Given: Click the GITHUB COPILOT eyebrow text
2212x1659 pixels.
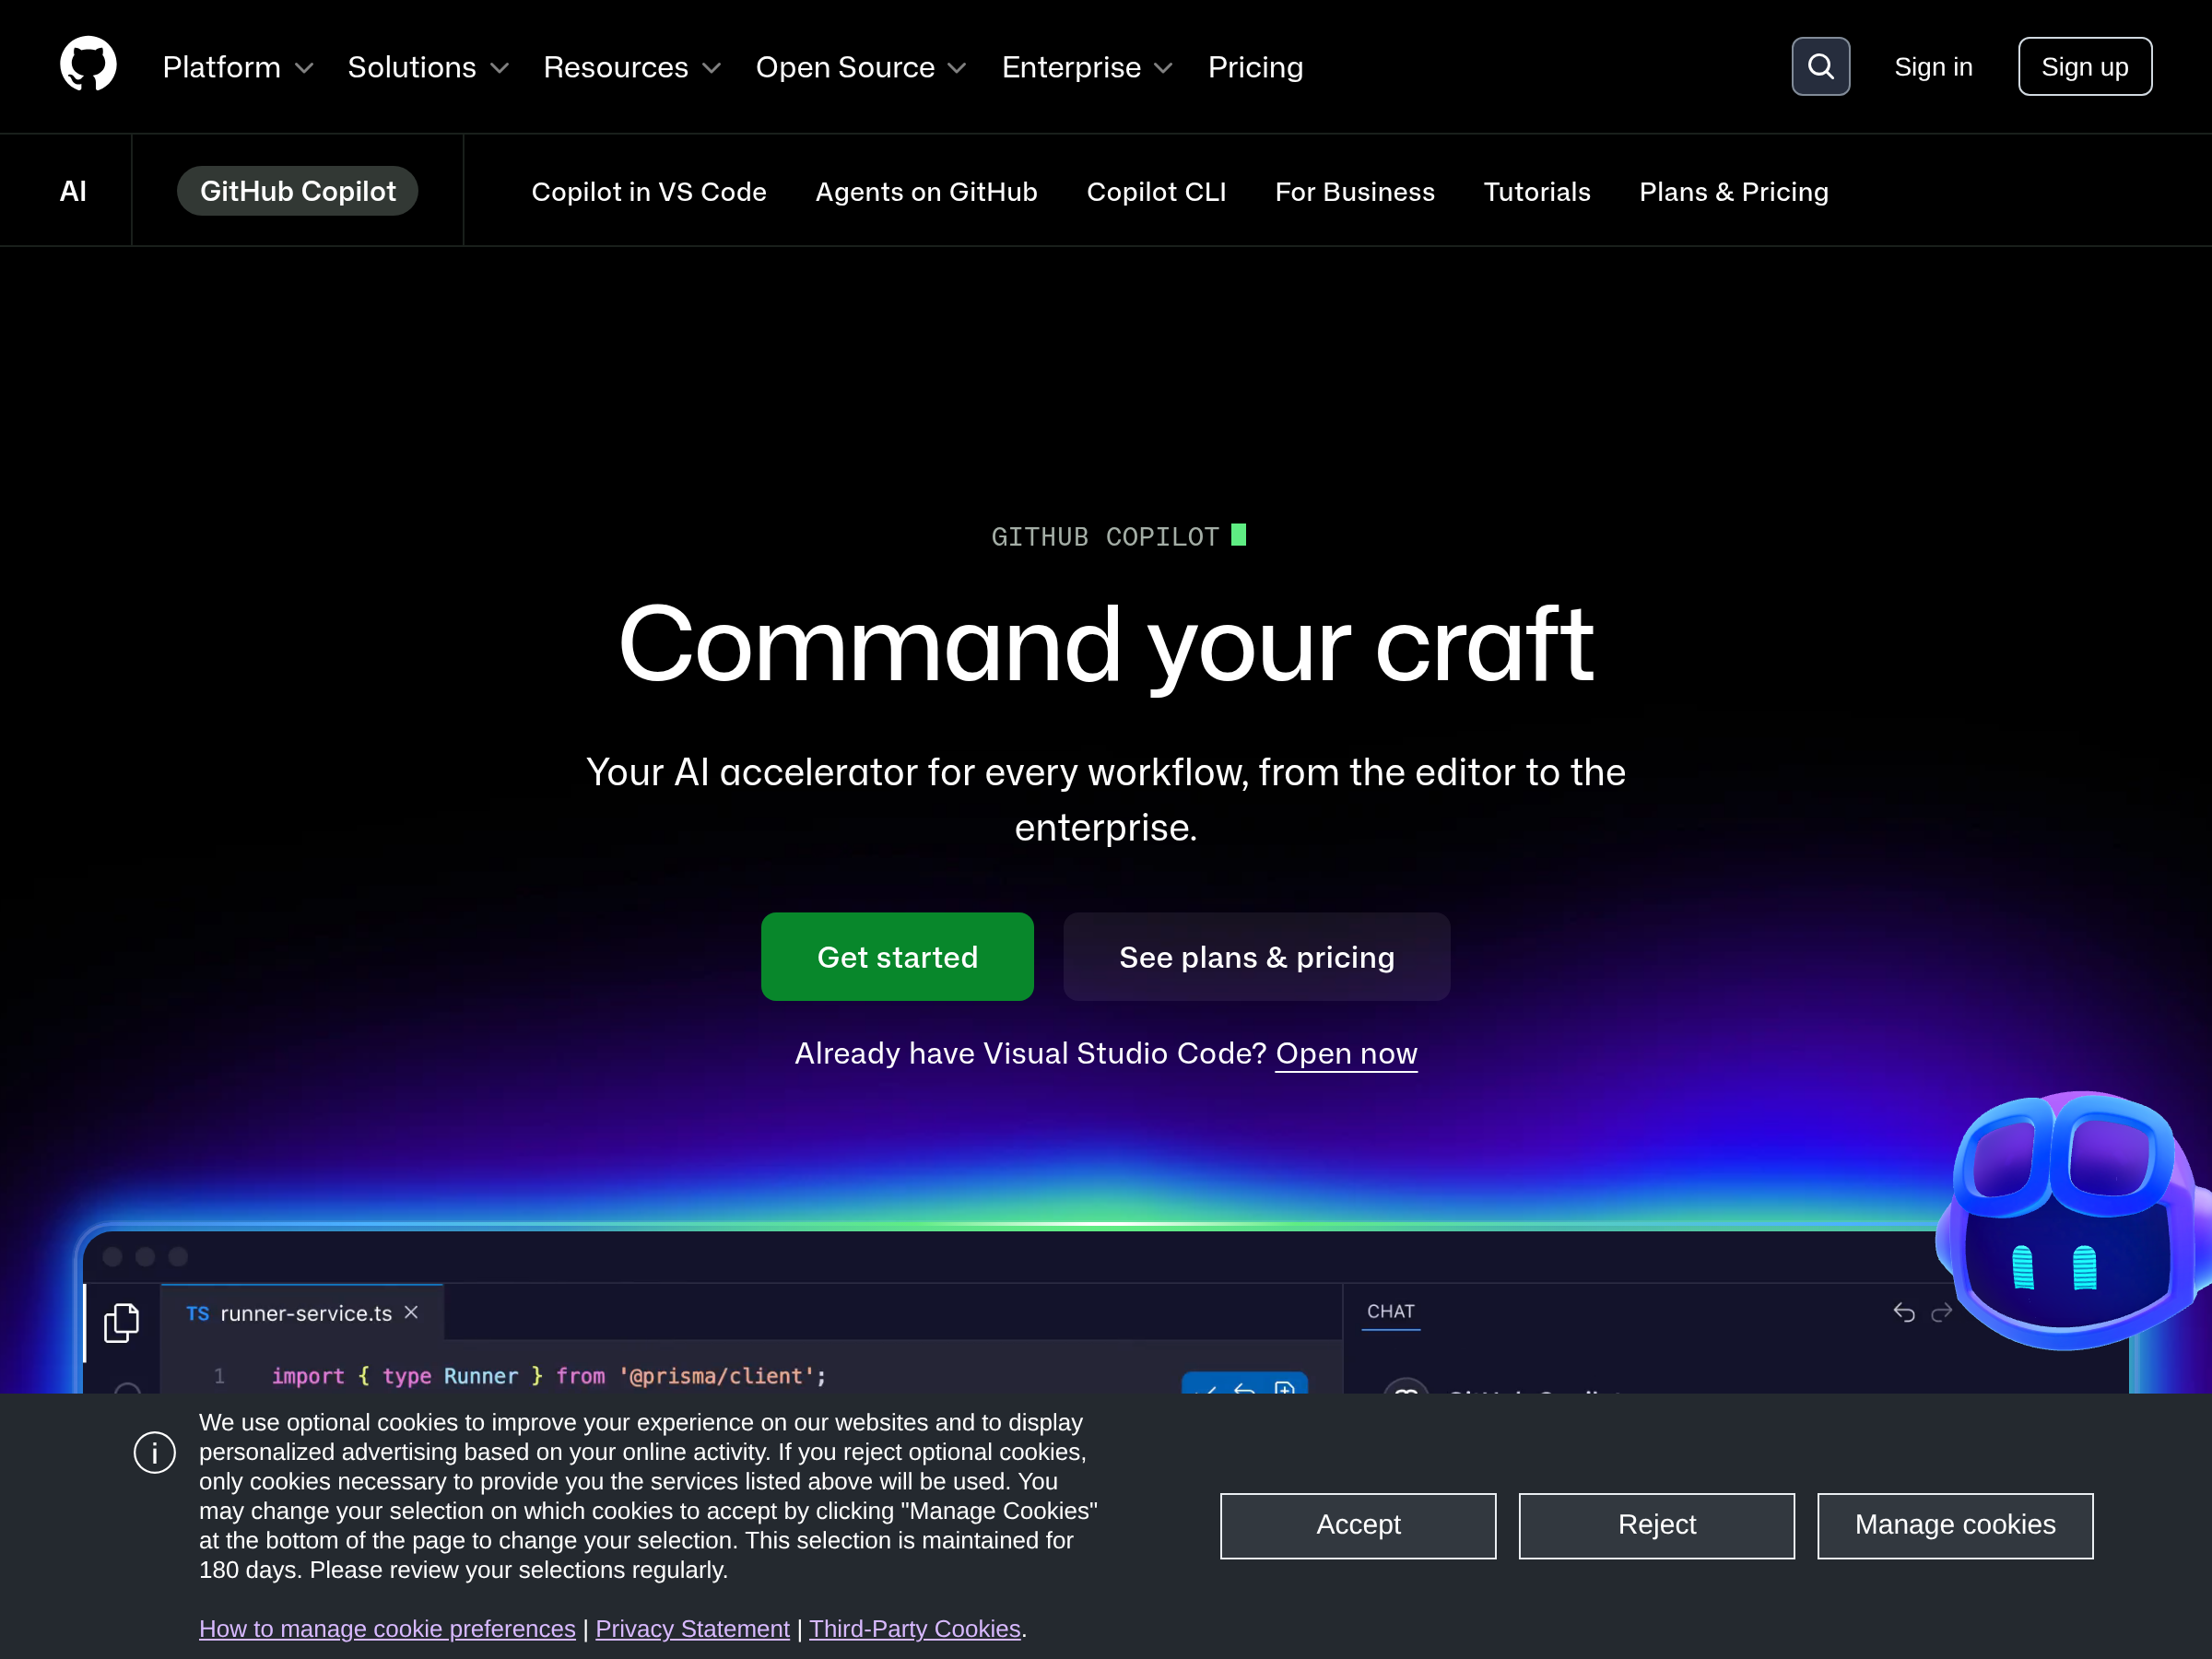Looking at the screenshot, I should tap(1105, 537).
